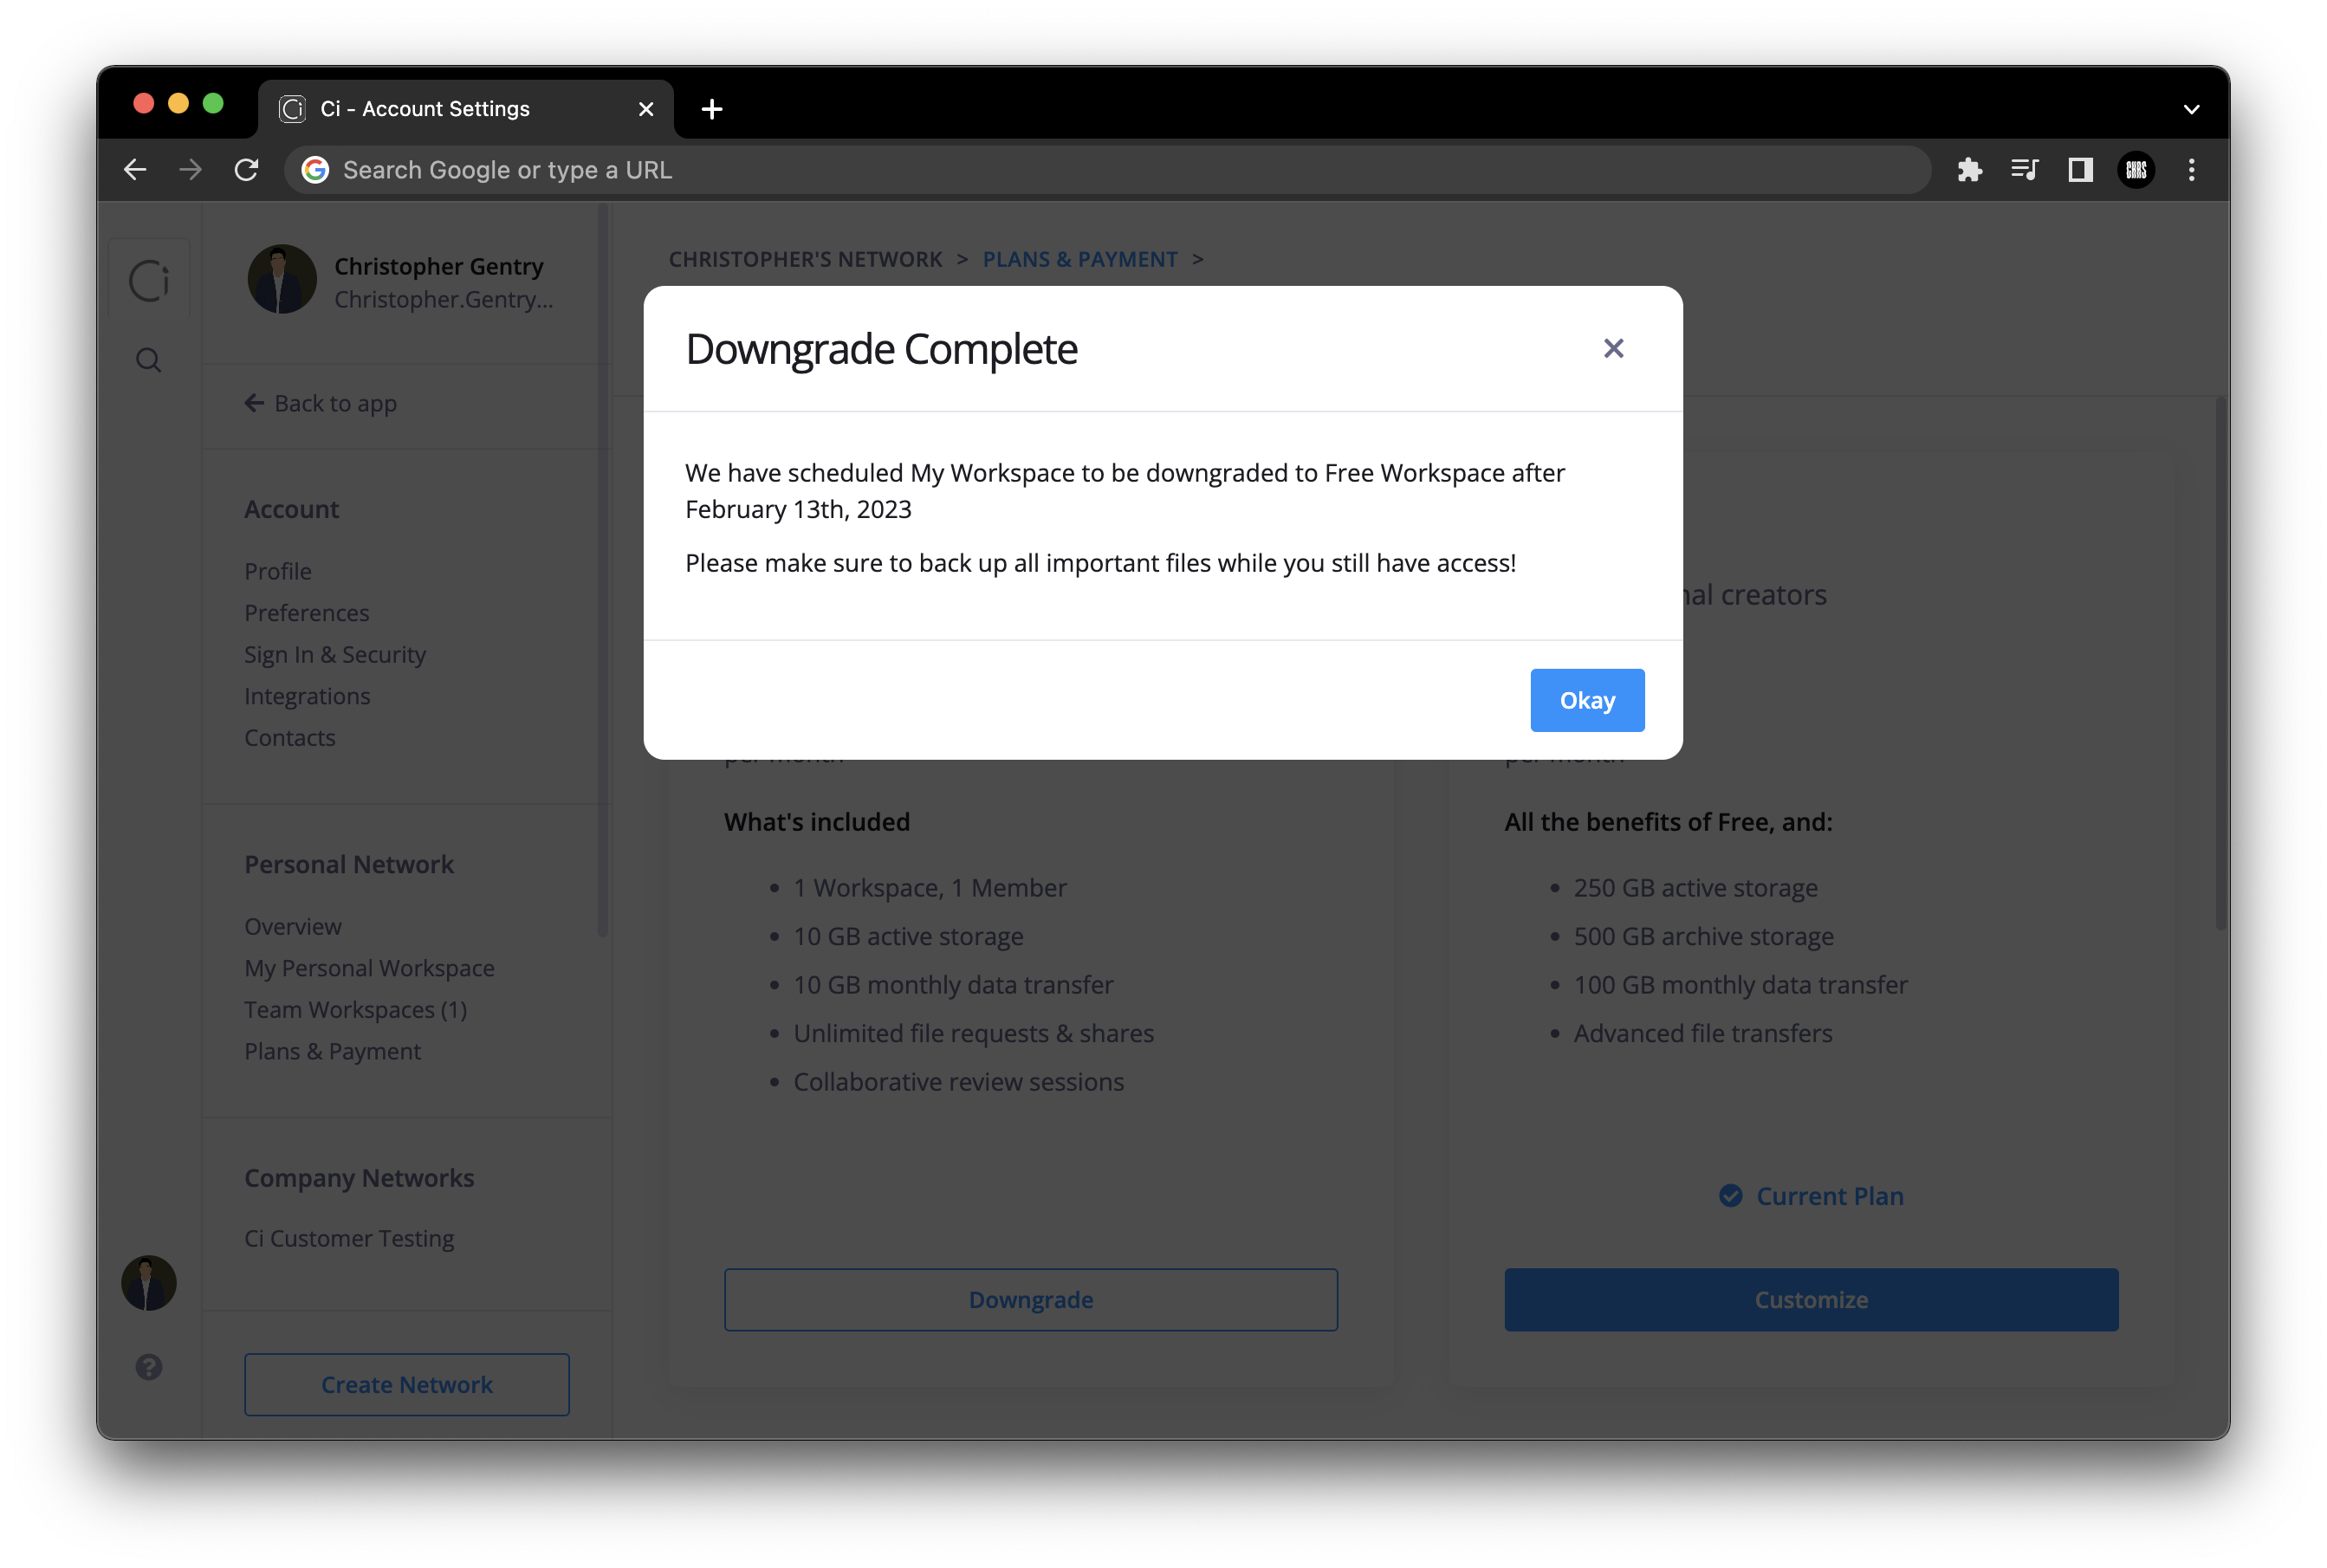Viewport: 2327px width, 1568px height.
Task: Focus the browser address bar
Action: pyautogui.click(x=1108, y=170)
